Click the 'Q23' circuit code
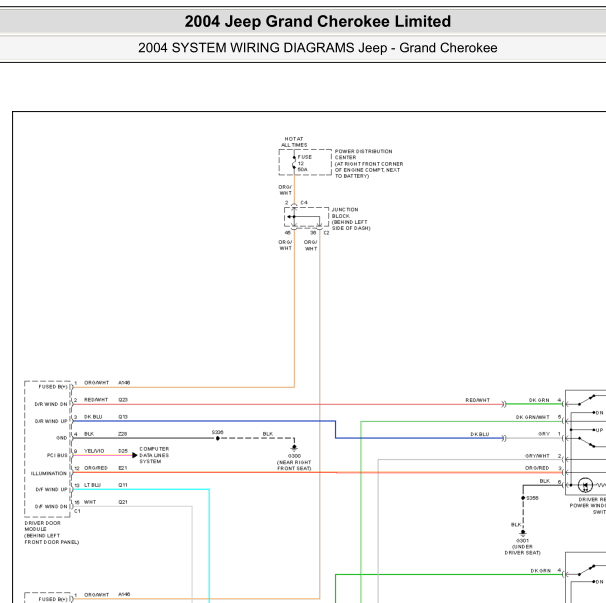 coord(123,400)
